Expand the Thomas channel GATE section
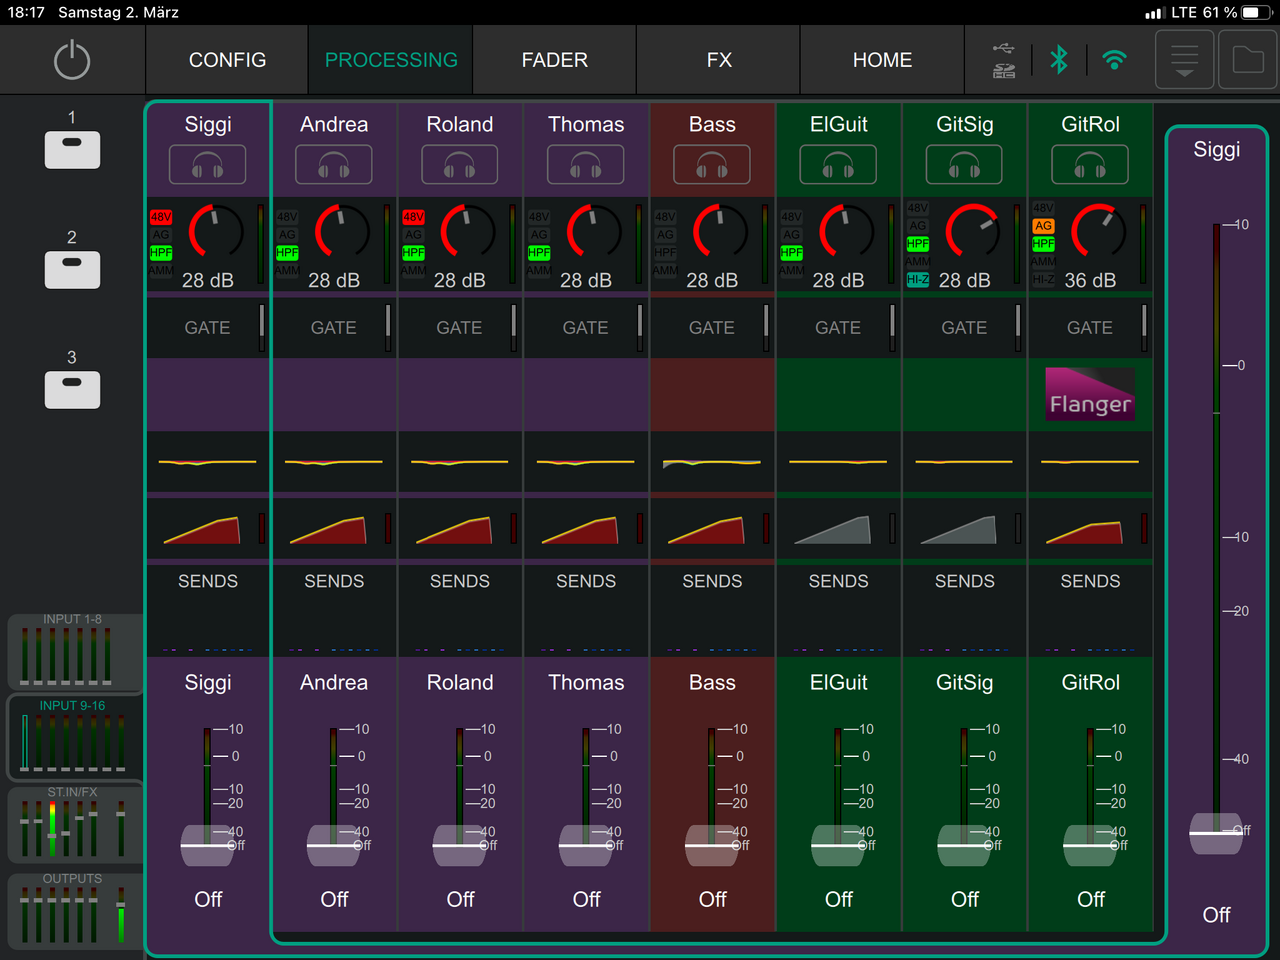The height and width of the screenshot is (960, 1280). 586,328
